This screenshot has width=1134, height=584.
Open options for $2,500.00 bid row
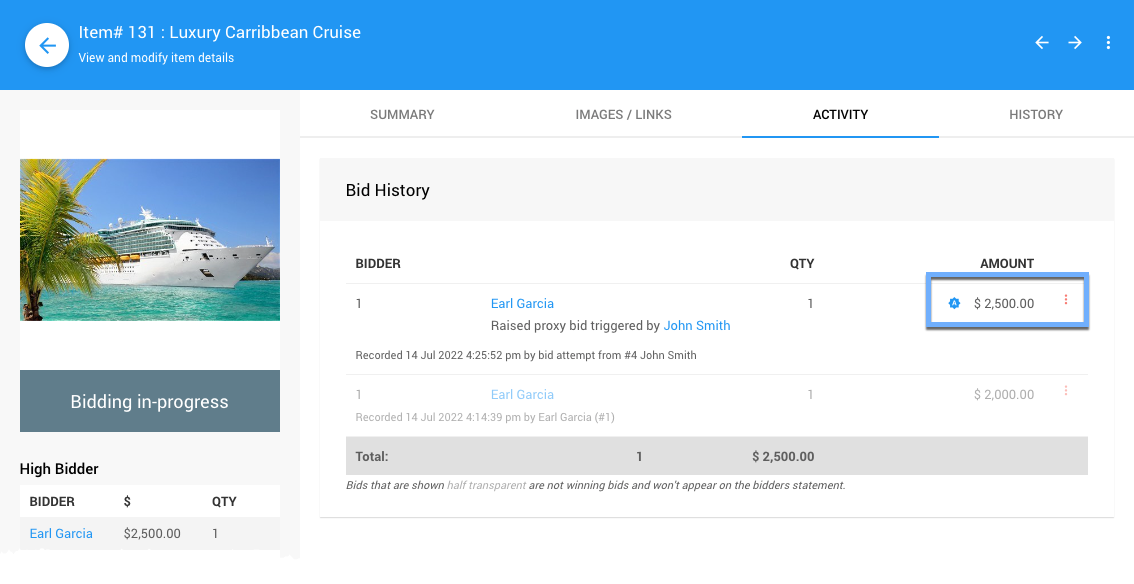pos(1066,300)
